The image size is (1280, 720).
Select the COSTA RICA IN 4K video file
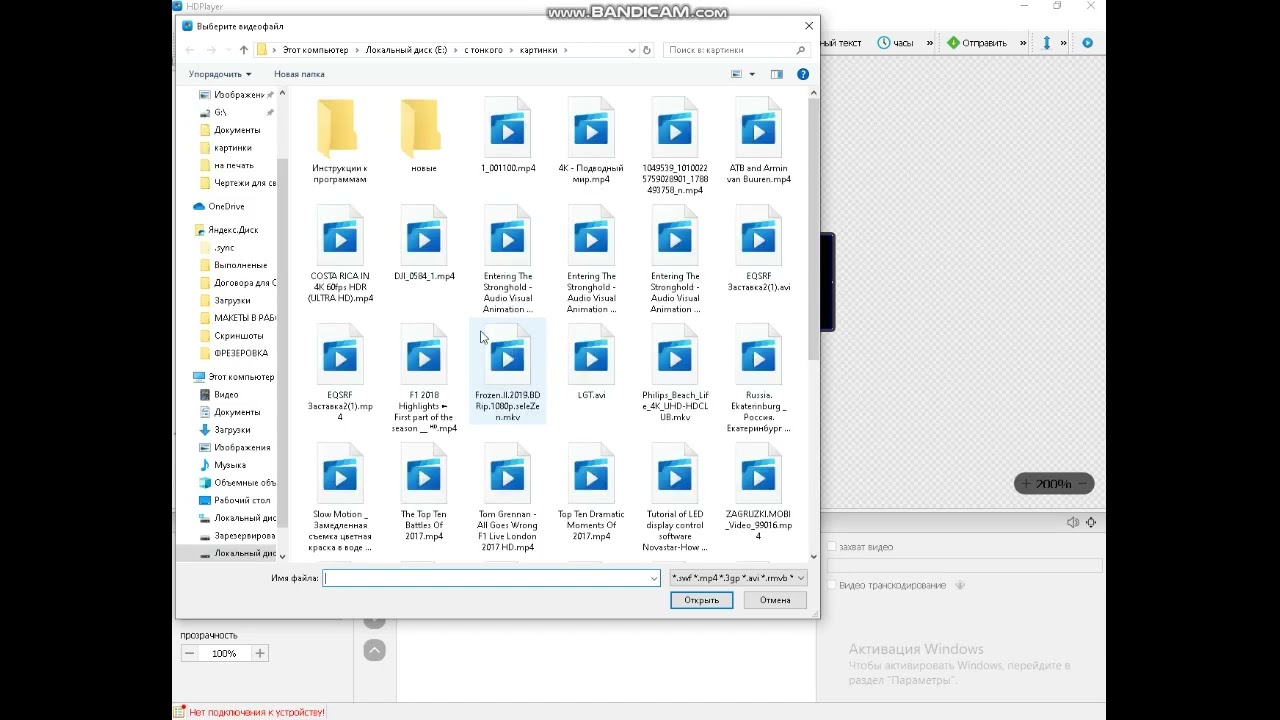coord(340,254)
